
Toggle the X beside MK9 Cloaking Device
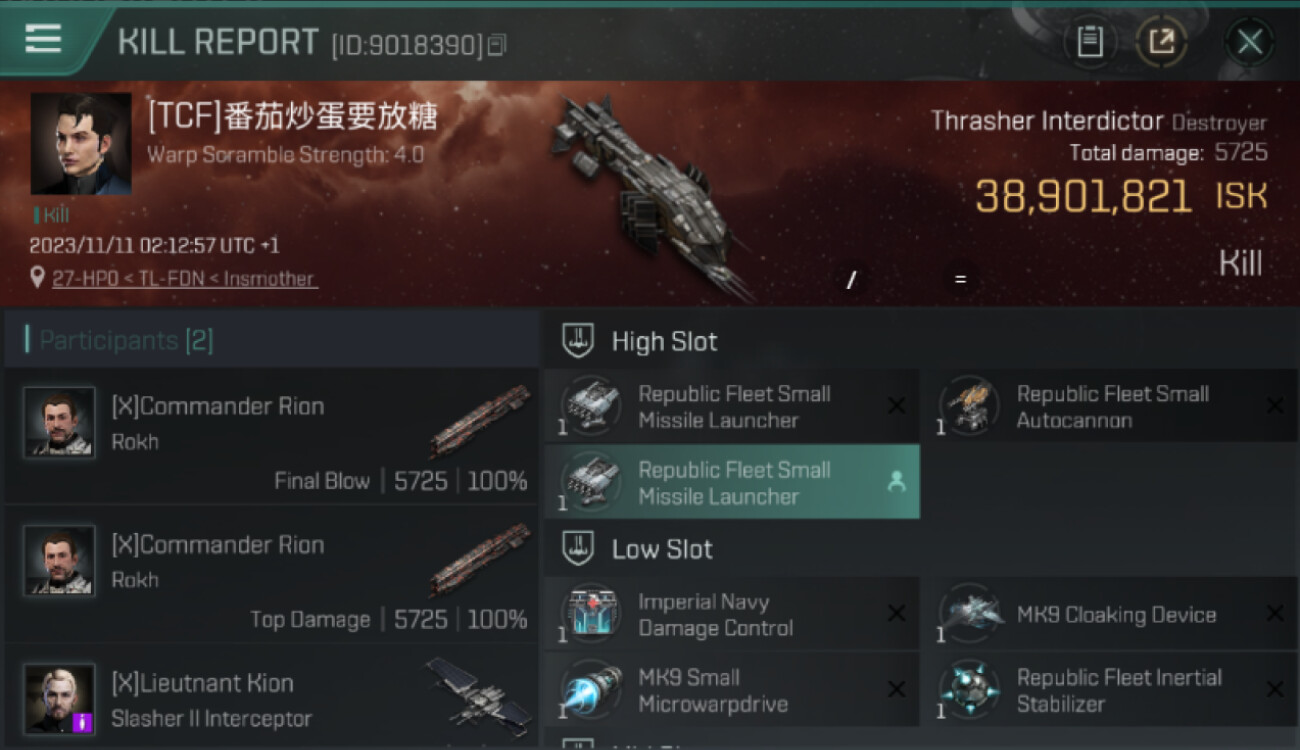[x=1275, y=614]
